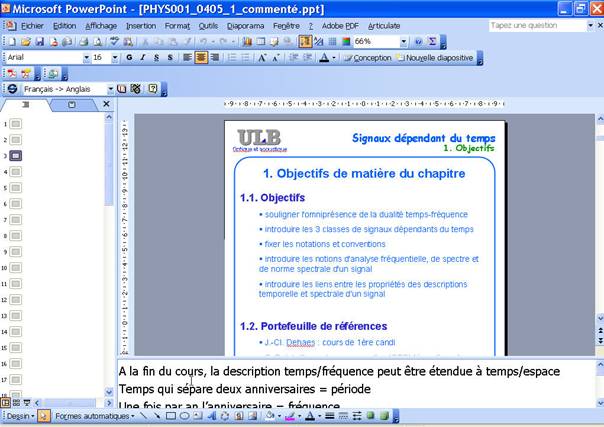Click the Sigma equation icon
This screenshot has width=604, height=427.
coord(432,42)
